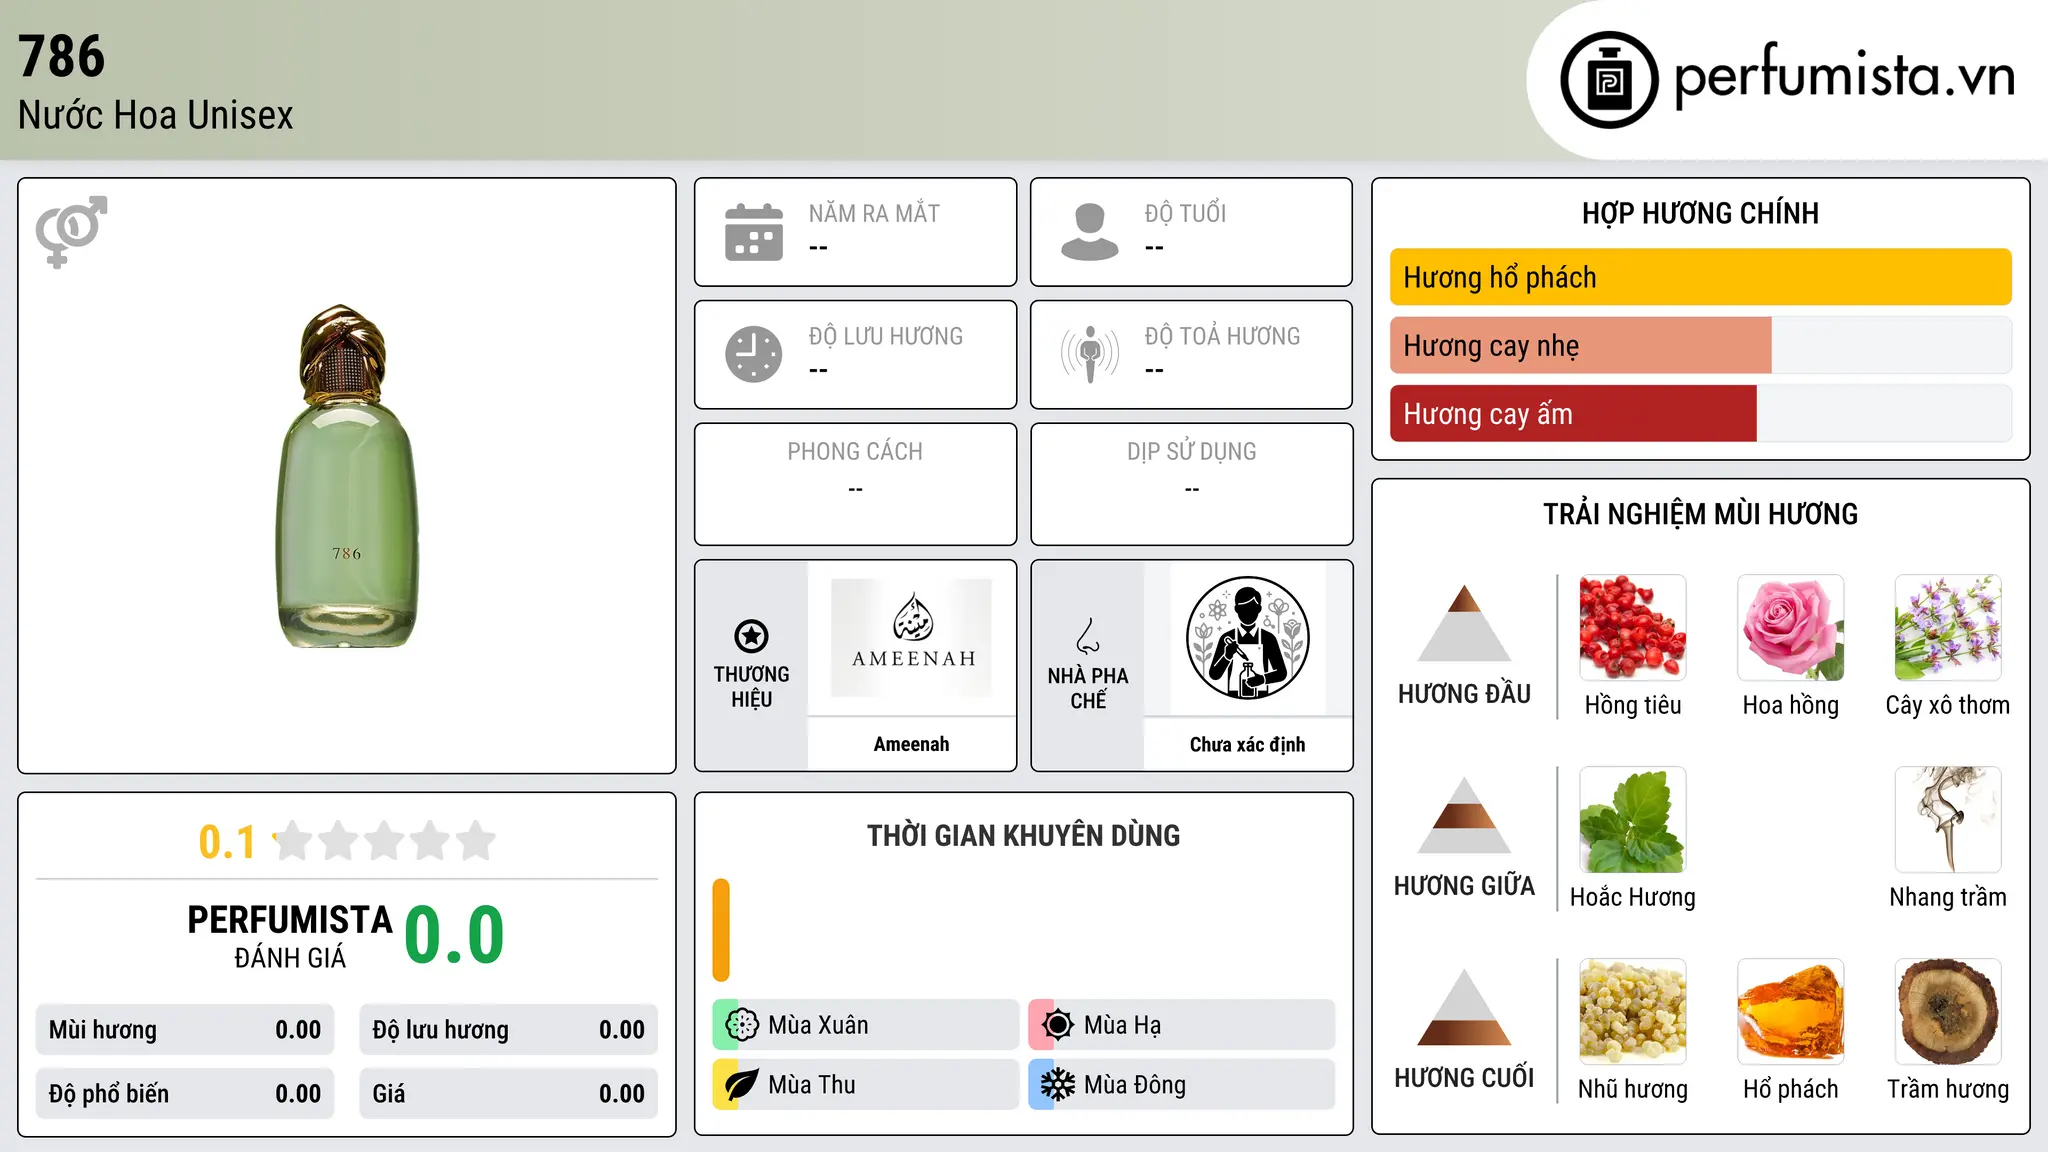Viewport: 2048px width, 1152px height.
Task: Select the Mùa Đông season row
Action: coord(1181,1085)
